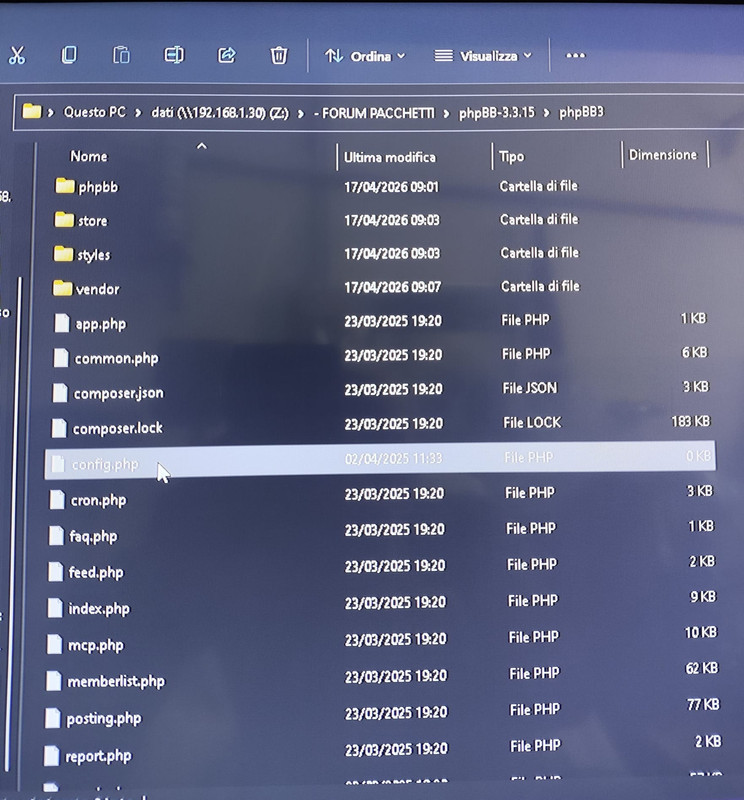Image resolution: width=744 pixels, height=800 pixels.
Task: Open the Ordina sort dropdown
Action: tap(365, 56)
